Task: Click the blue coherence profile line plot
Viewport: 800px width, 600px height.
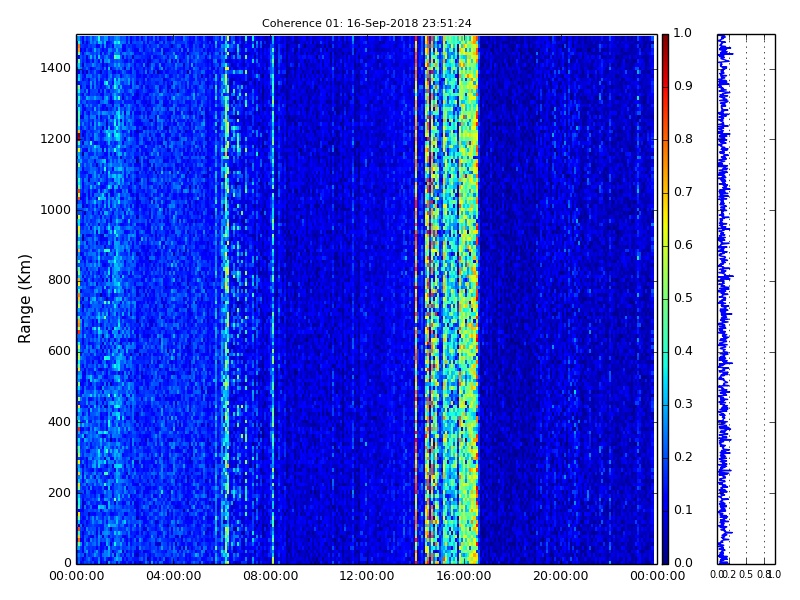Action: [723, 299]
